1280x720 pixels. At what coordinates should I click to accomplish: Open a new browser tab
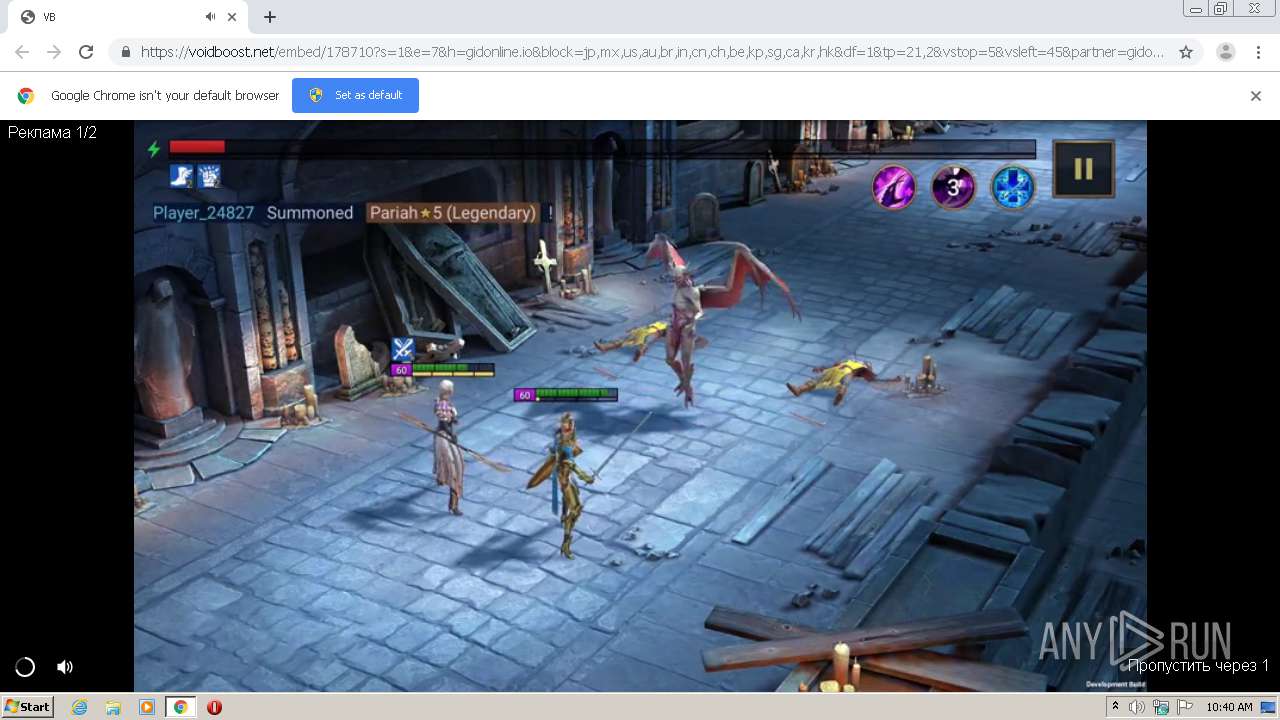[x=270, y=17]
